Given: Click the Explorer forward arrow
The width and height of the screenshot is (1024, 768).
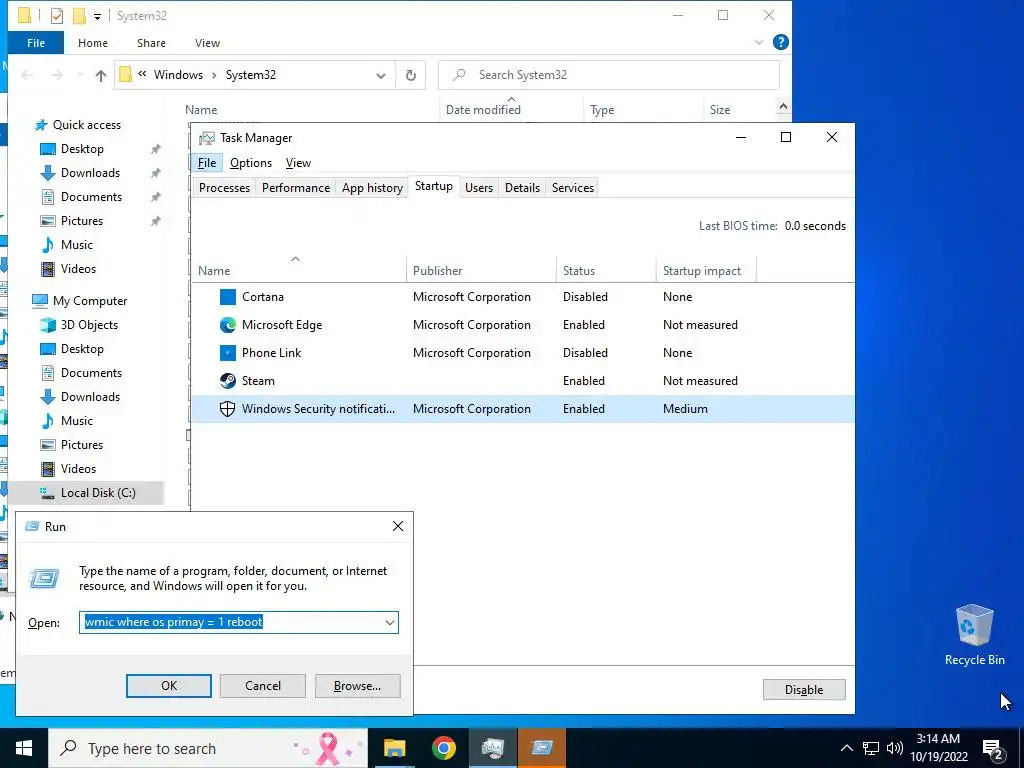Looking at the screenshot, I should (x=57, y=75).
